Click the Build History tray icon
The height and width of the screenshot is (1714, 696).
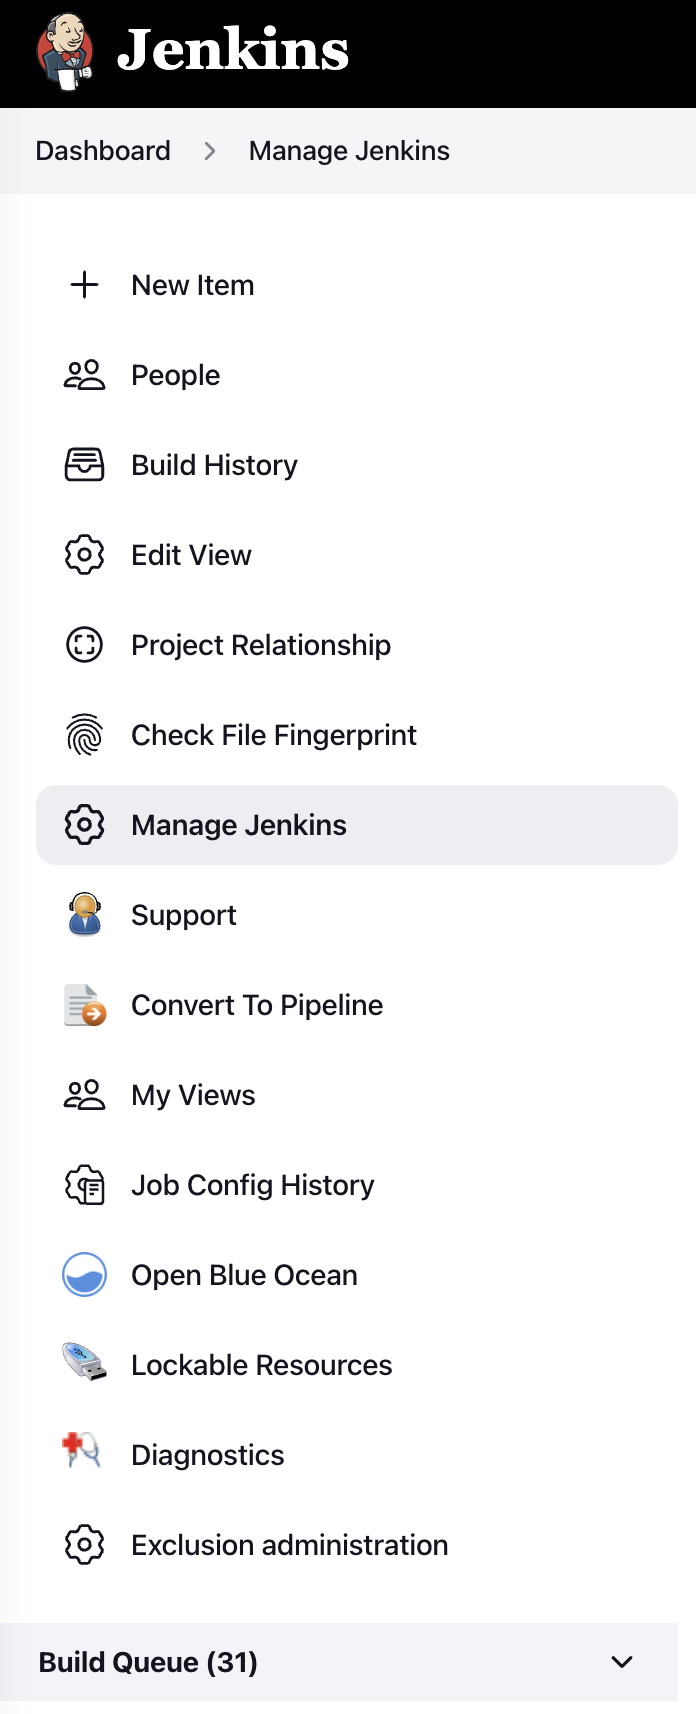tap(85, 465)
